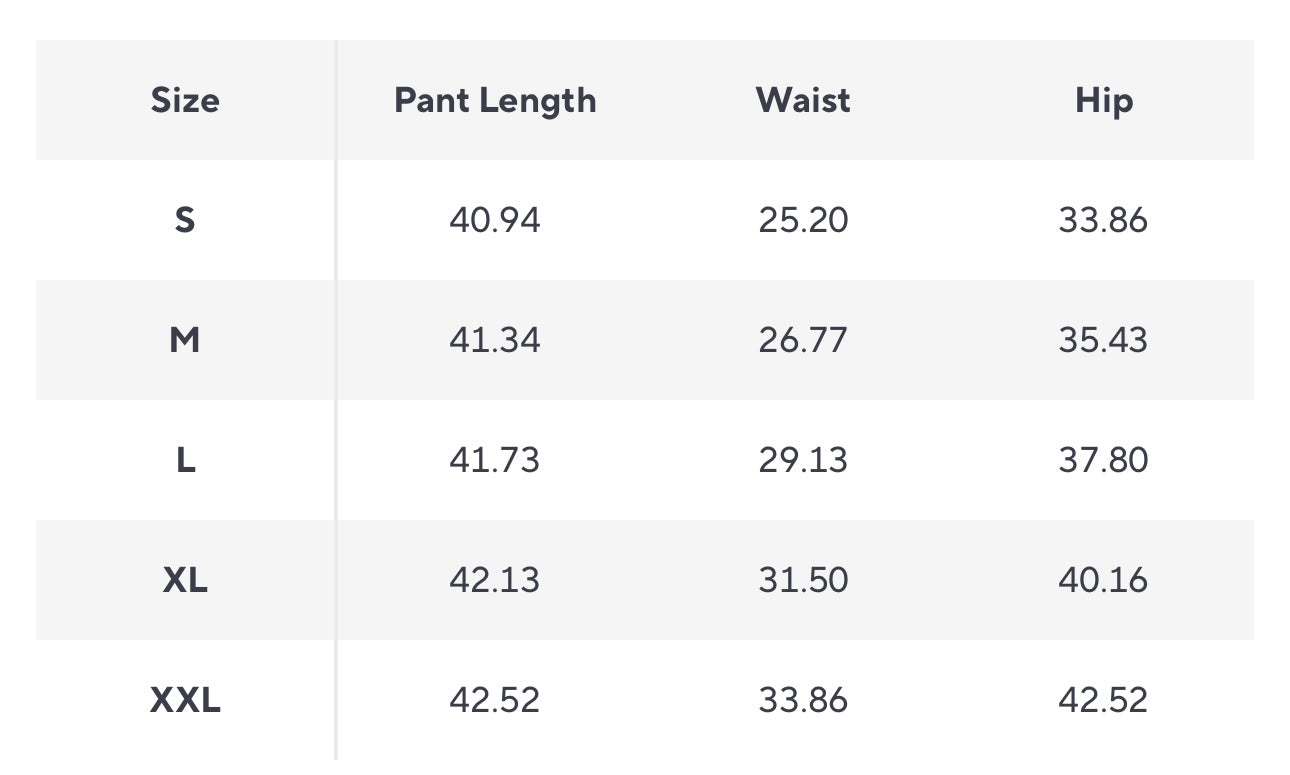
Task: Click the Waist column header
Action: [x=803, y=100]
